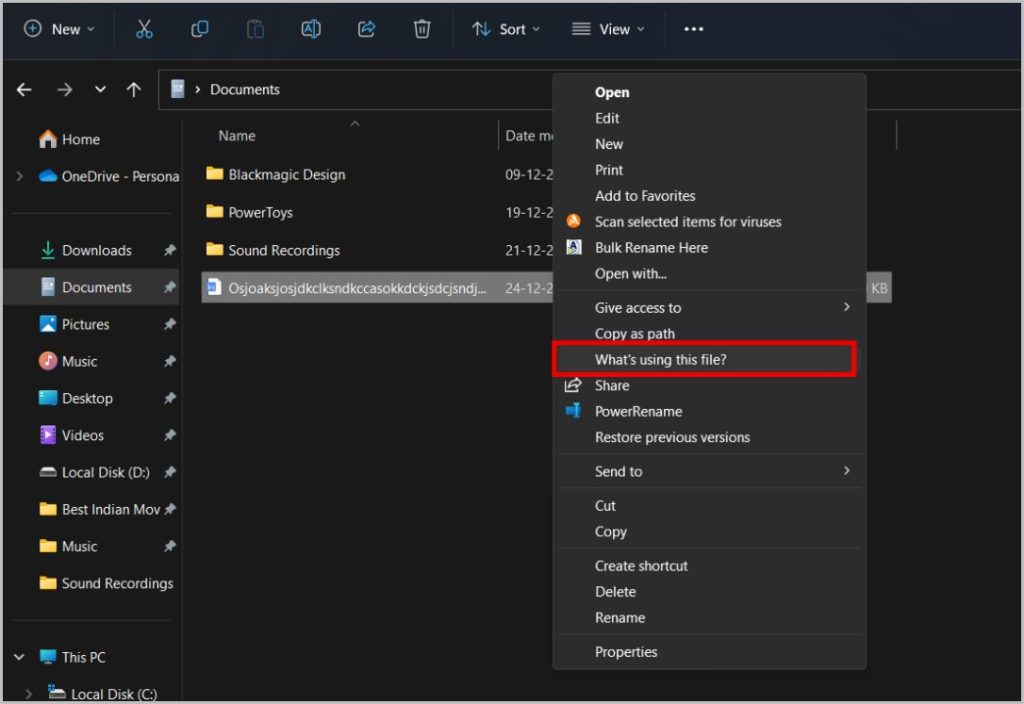Select Downloads in the sidebar
This screenshot has height=704, width=1024.
point(96,250)
